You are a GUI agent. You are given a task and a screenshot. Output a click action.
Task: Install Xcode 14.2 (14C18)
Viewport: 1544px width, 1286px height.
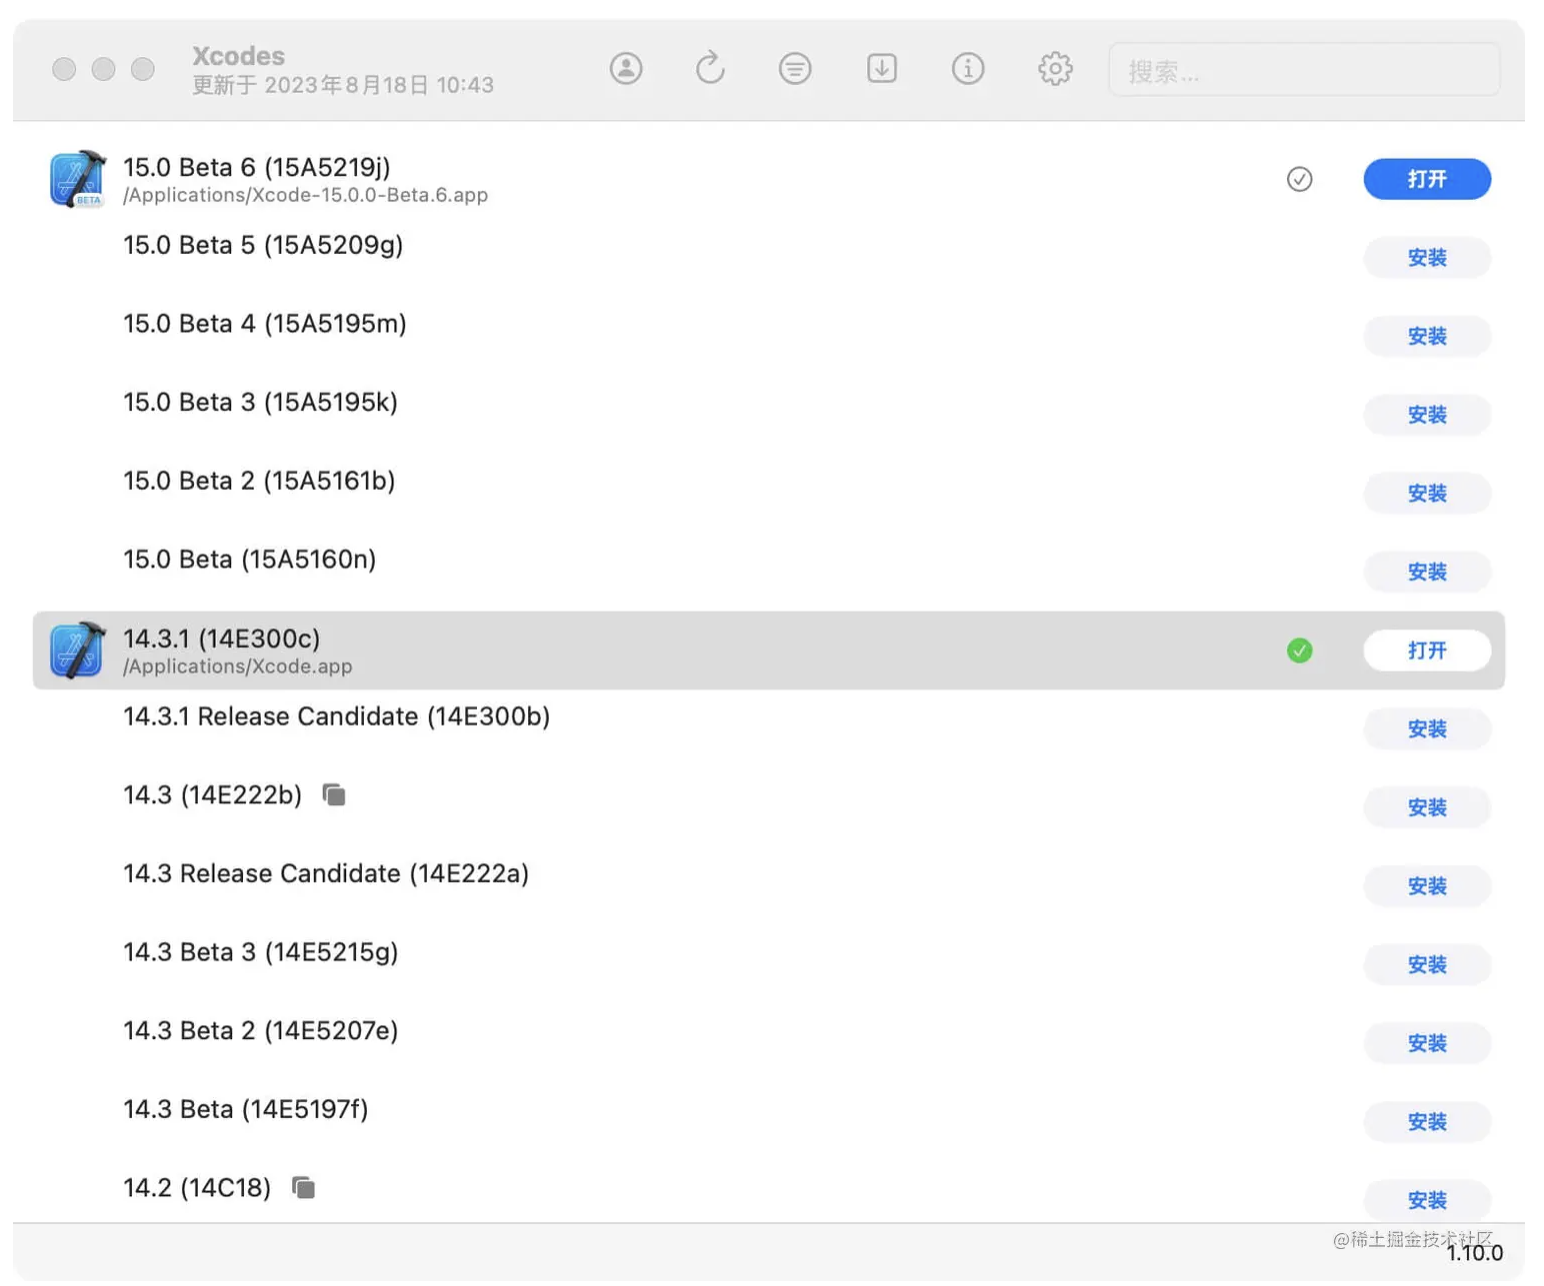pos(1427,1200)
